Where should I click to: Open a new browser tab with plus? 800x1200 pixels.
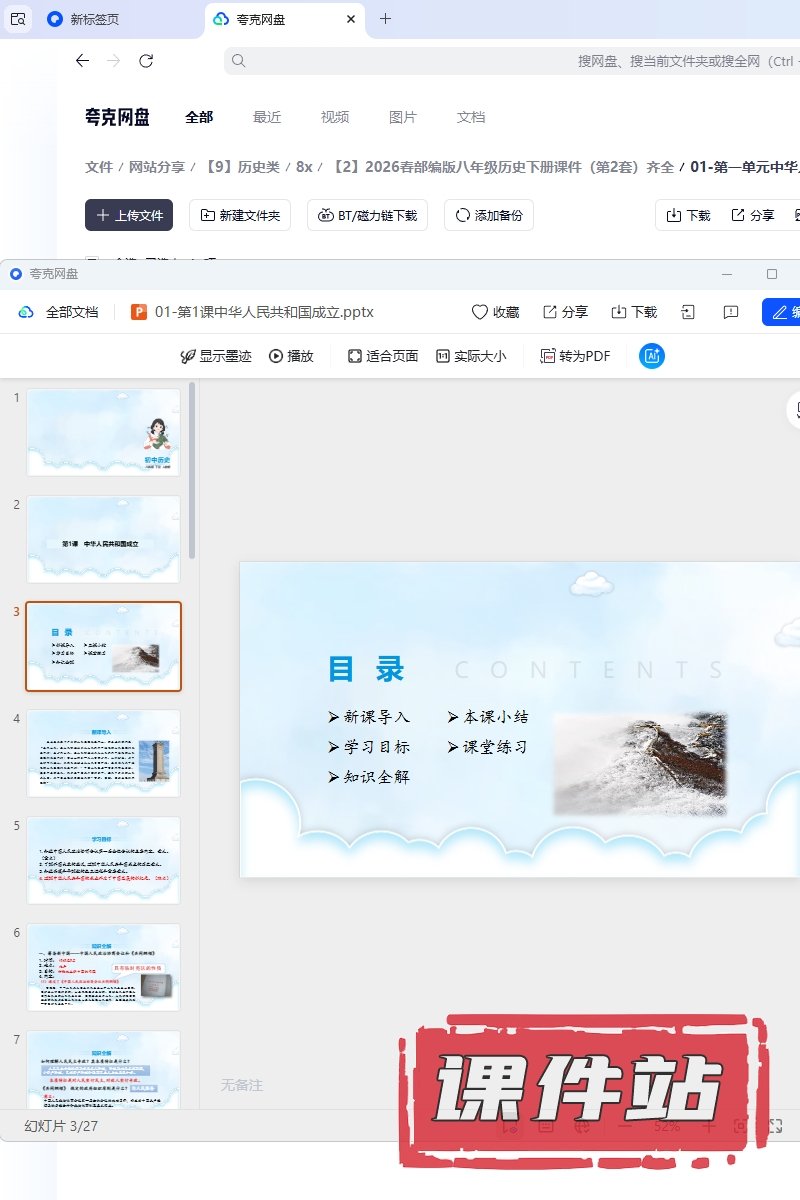point(385,19)
